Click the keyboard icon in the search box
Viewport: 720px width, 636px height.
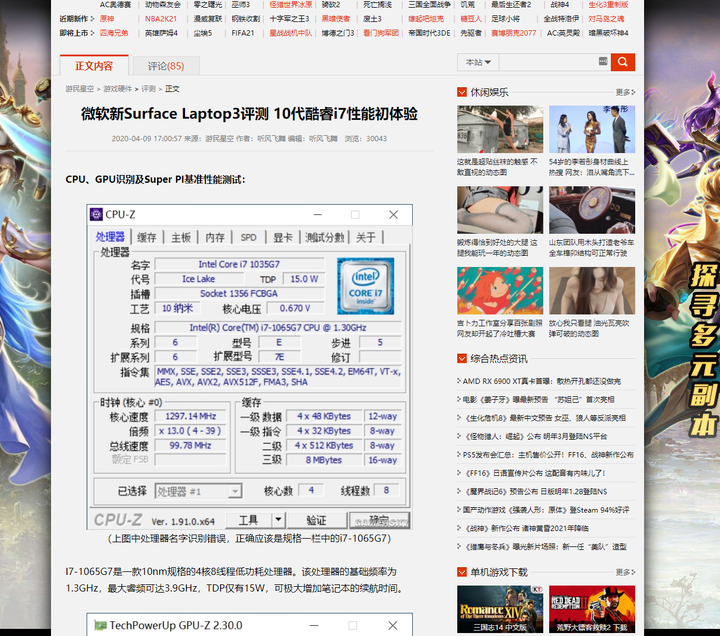[x=603, y=62]
